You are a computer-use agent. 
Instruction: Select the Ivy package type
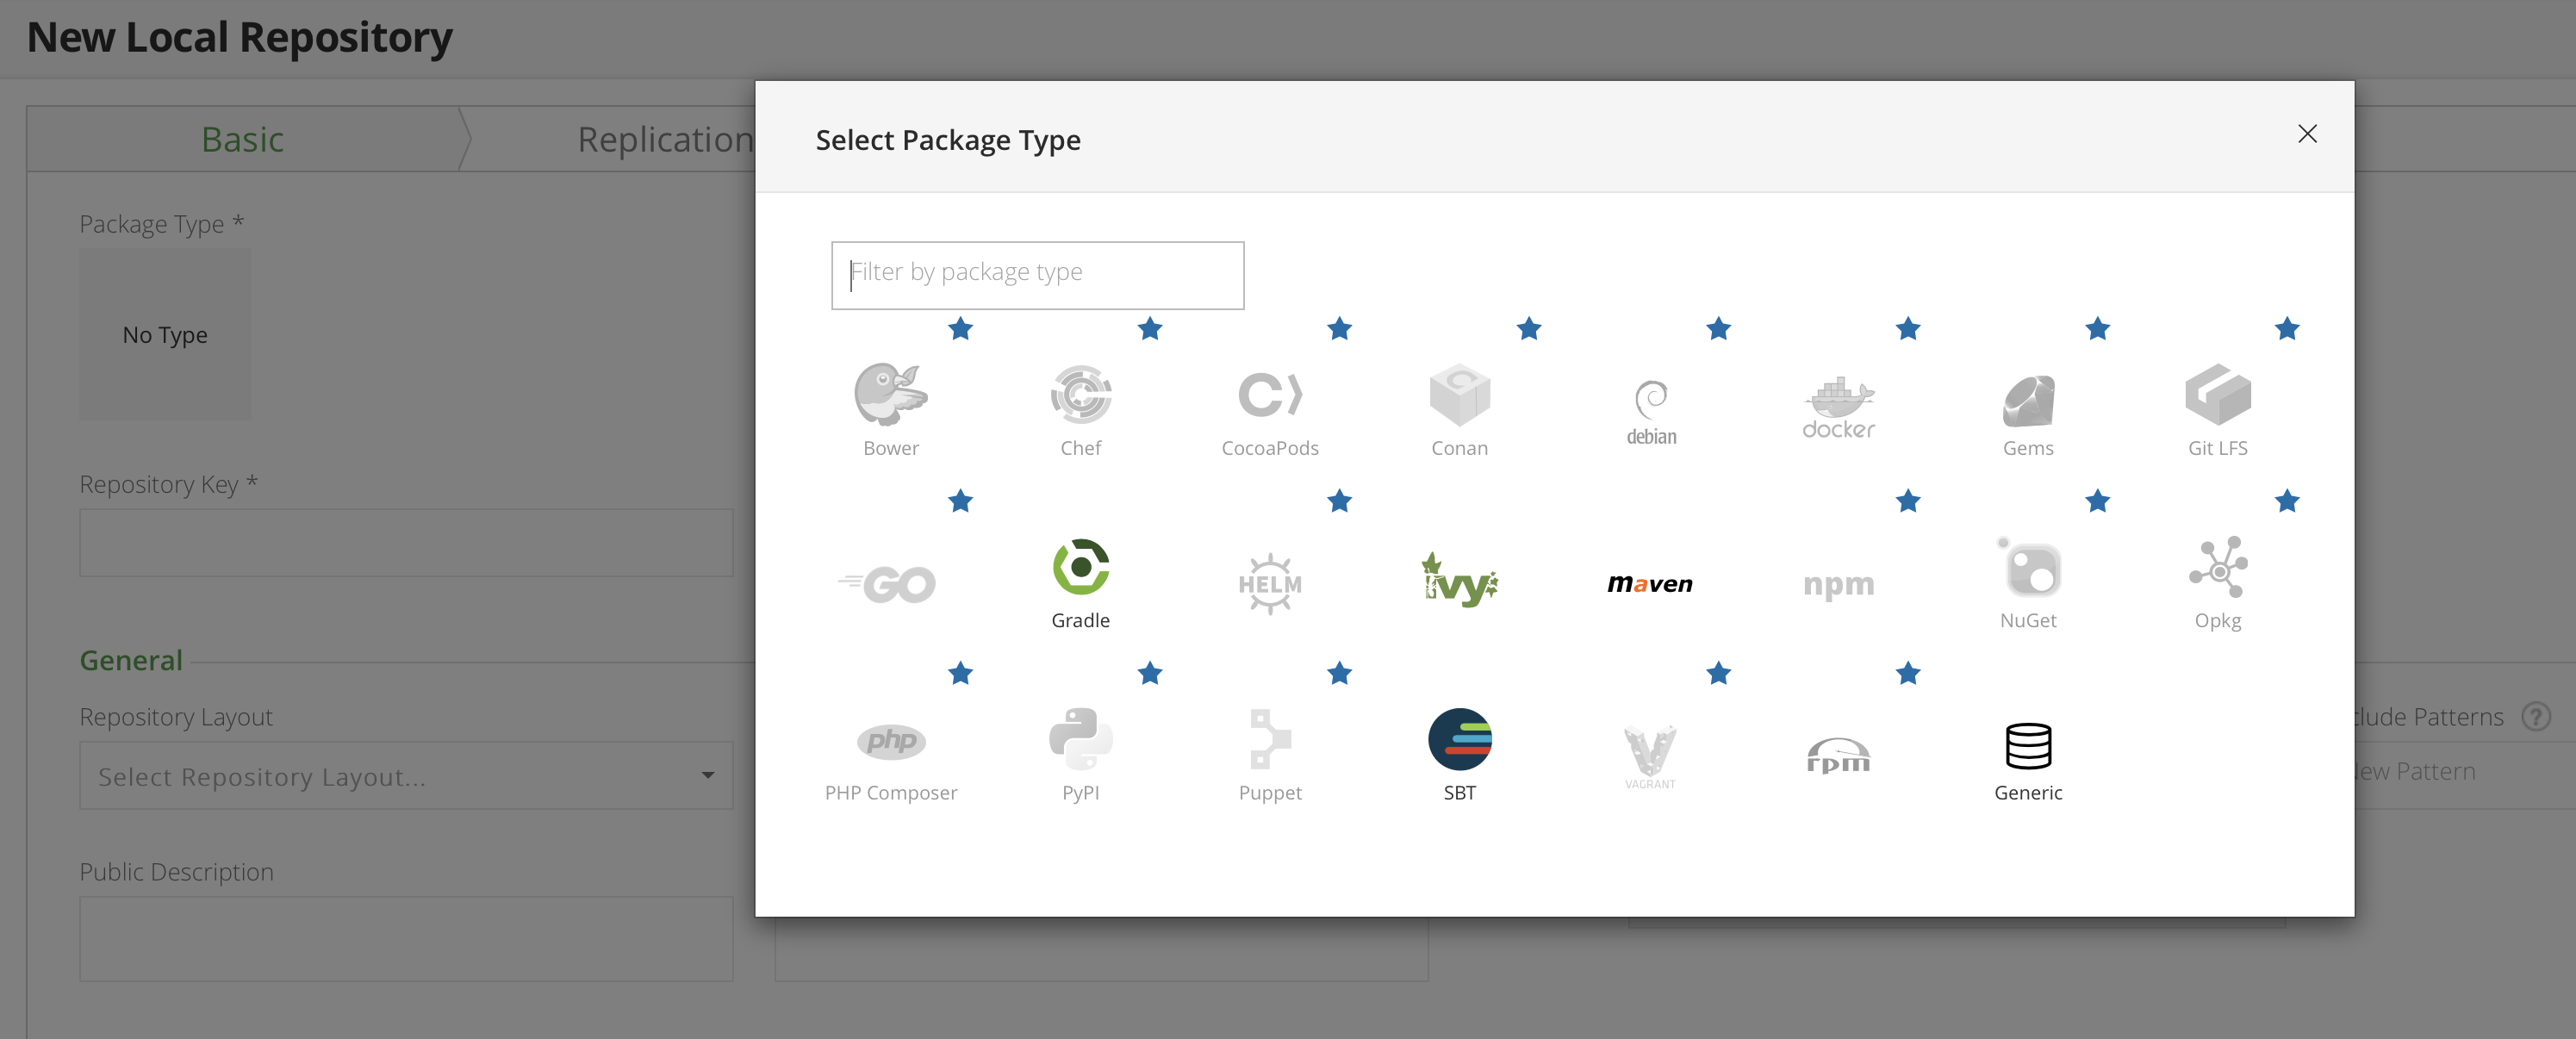point(1459,581)
